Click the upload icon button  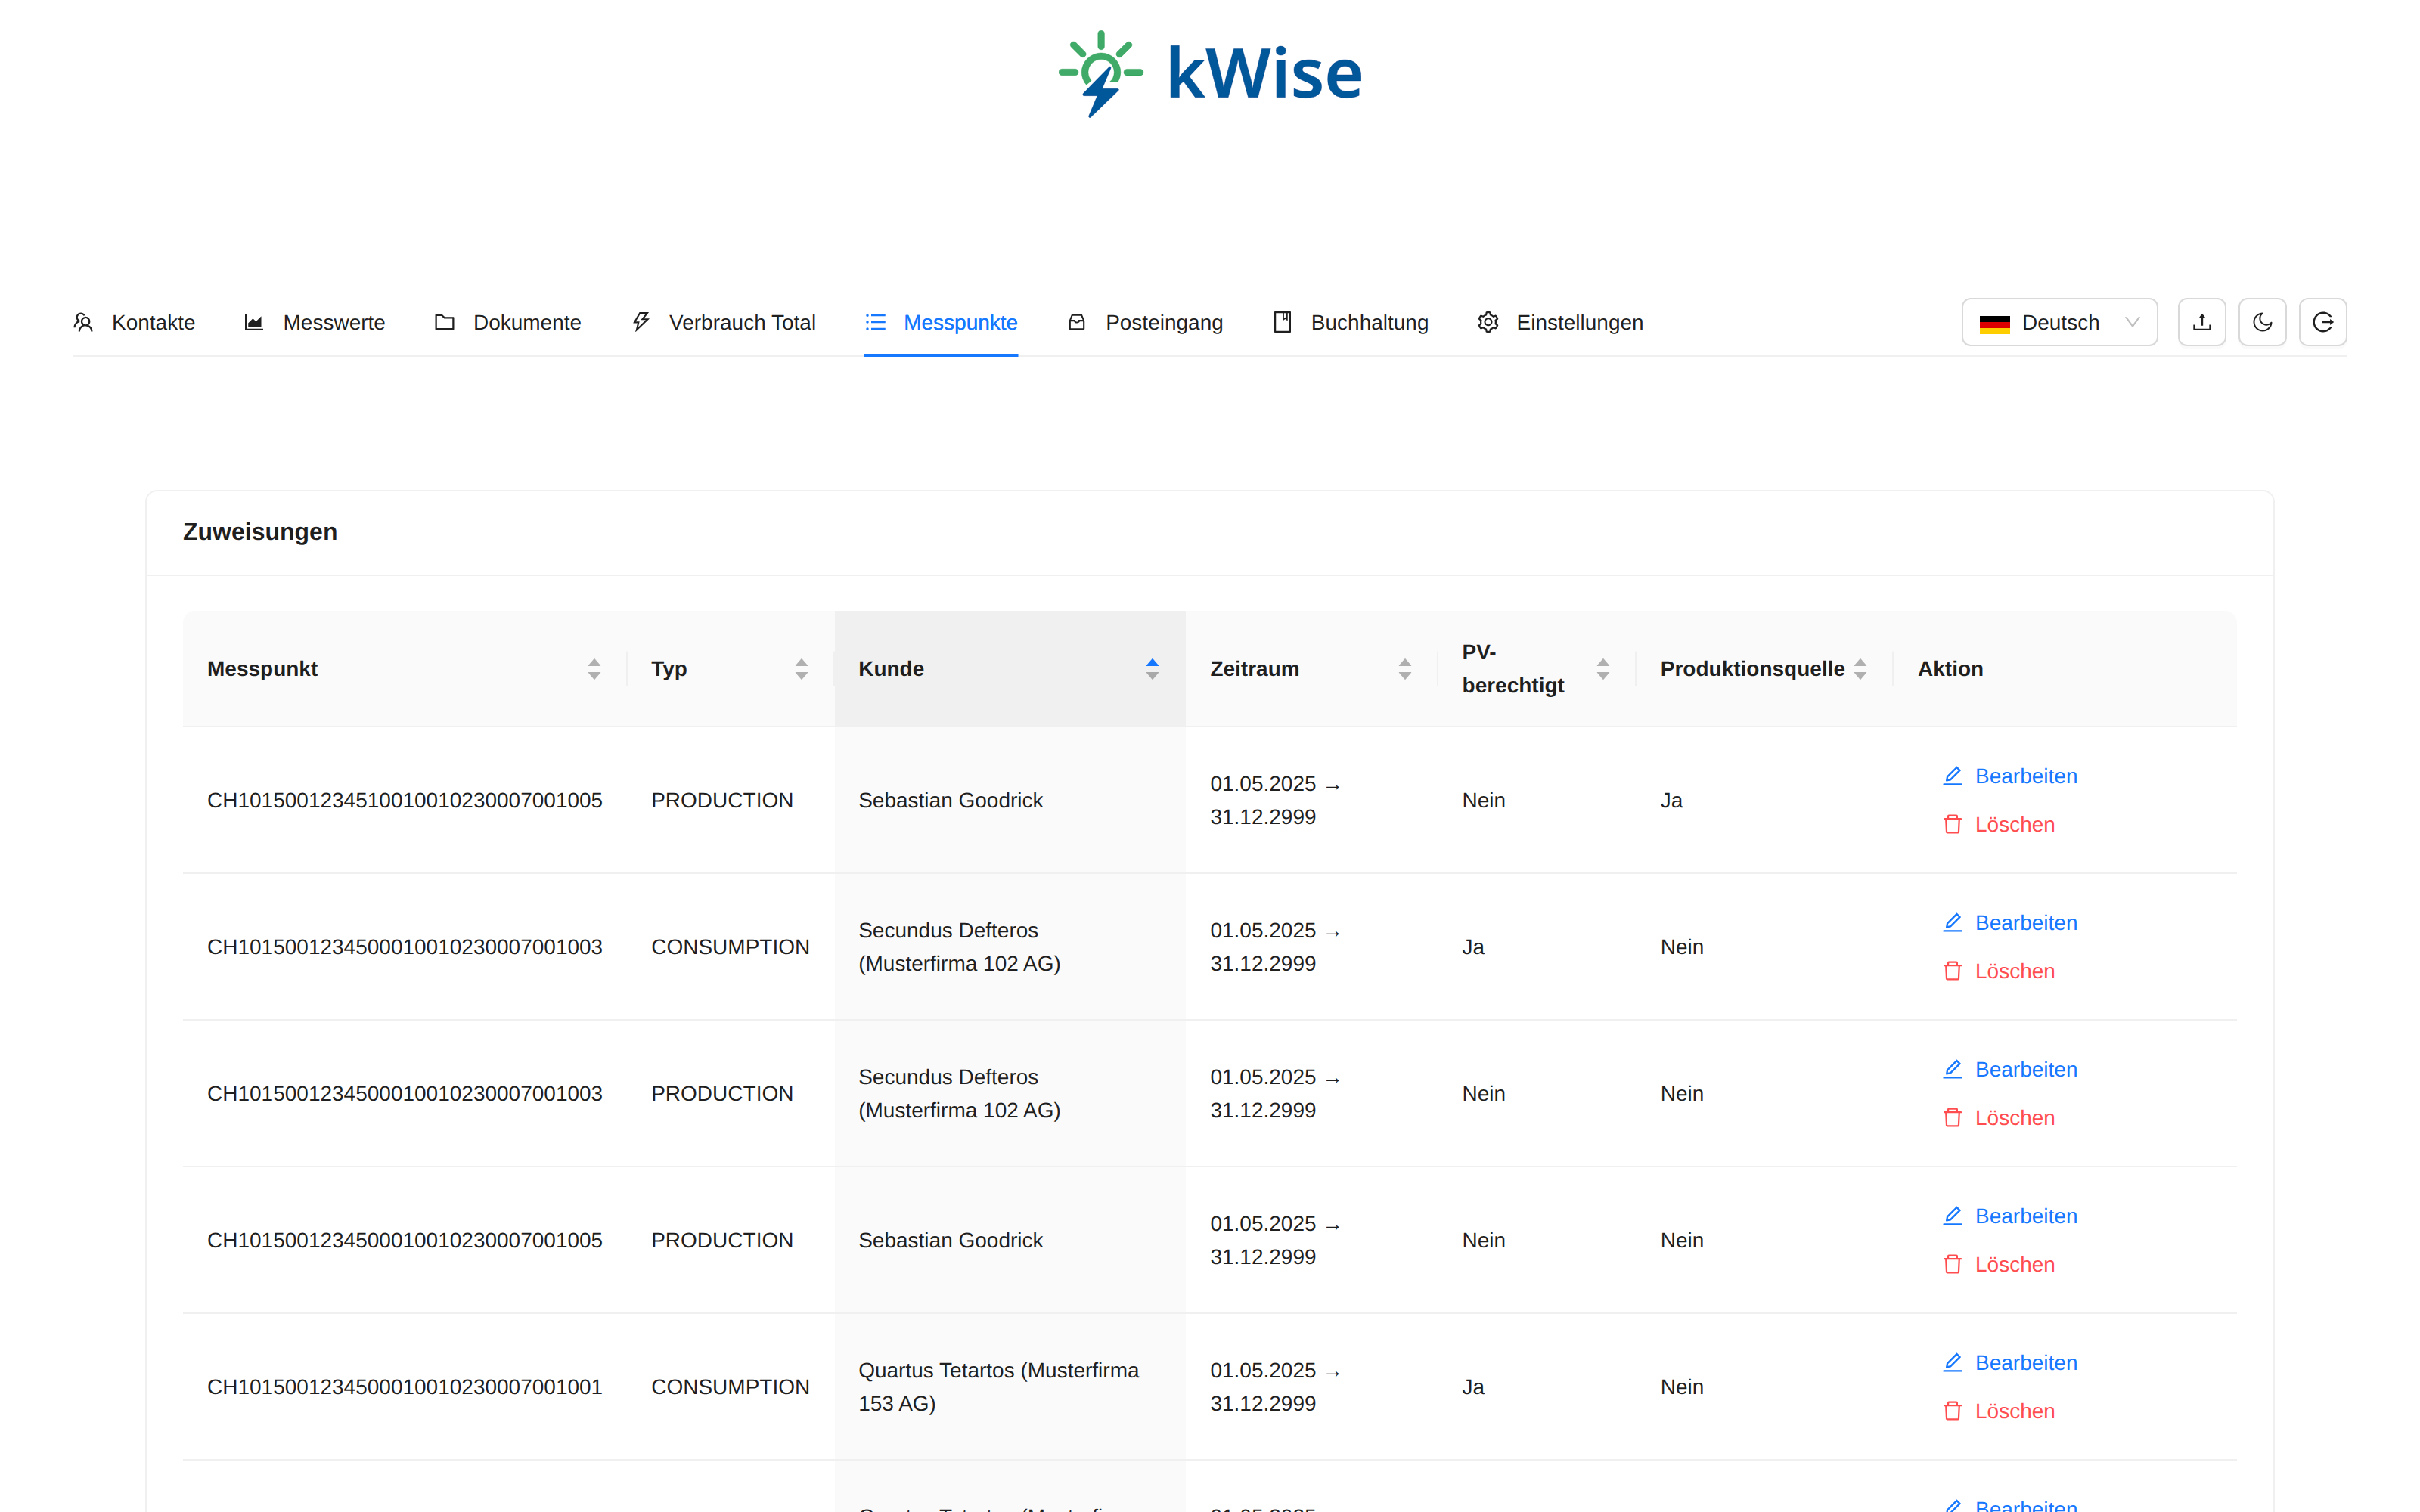(2202, 322)
